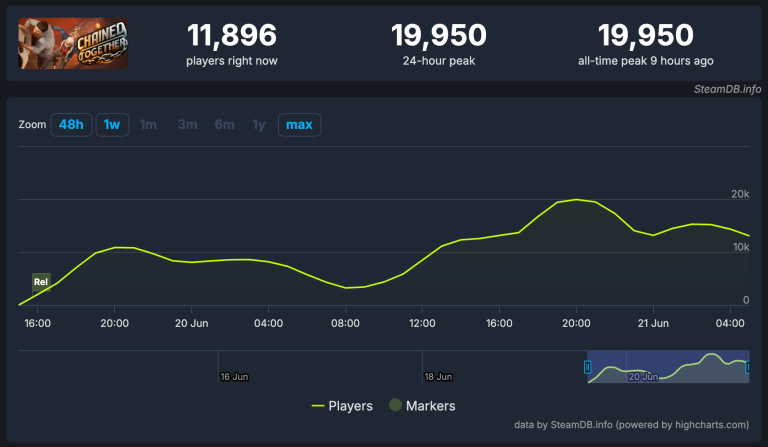The width and height of the screenshot is (768, 447).
Task: Show the max time range
Action: point(299,125)
